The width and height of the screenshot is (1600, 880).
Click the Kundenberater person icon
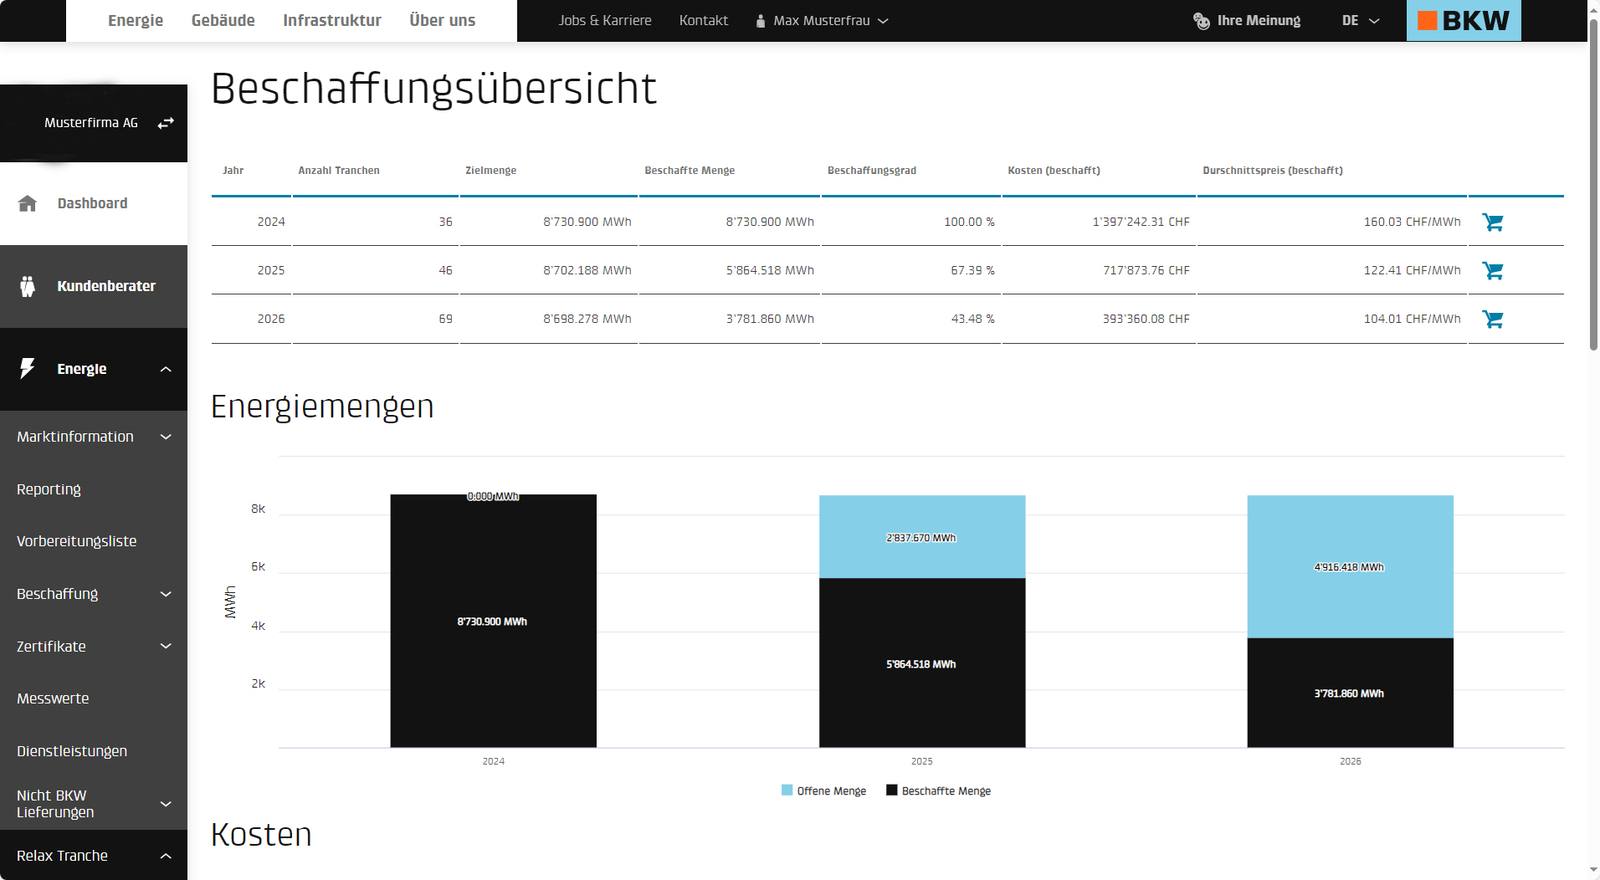coord(28,287)
